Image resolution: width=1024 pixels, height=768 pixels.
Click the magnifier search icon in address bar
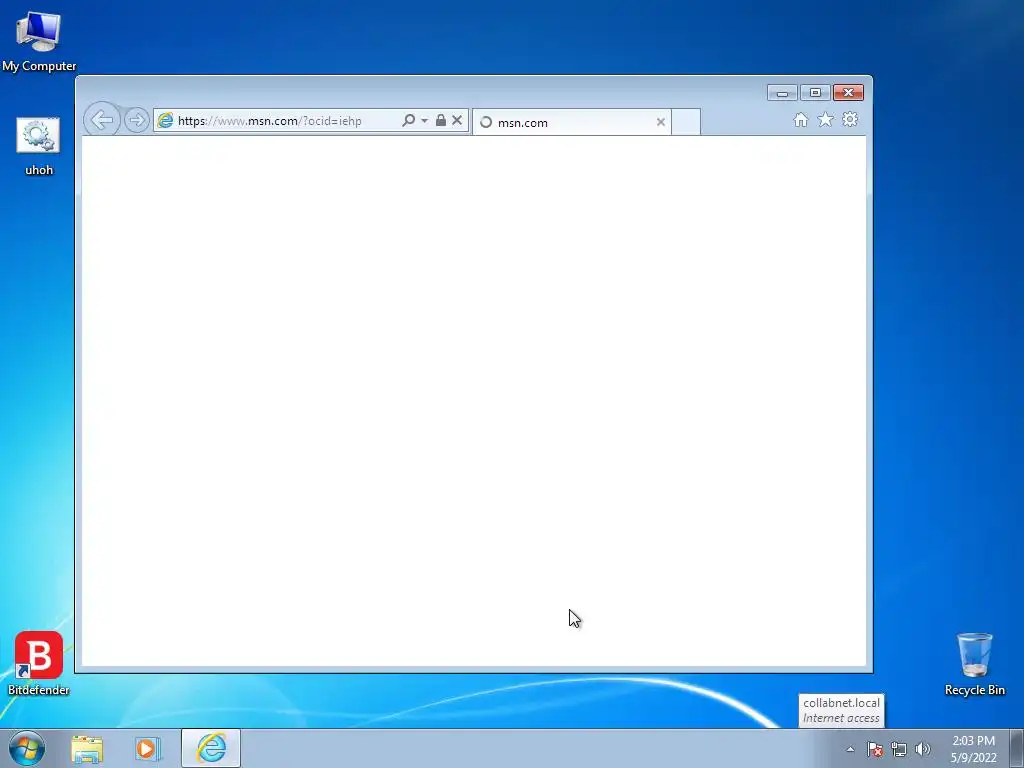(409, 120)
